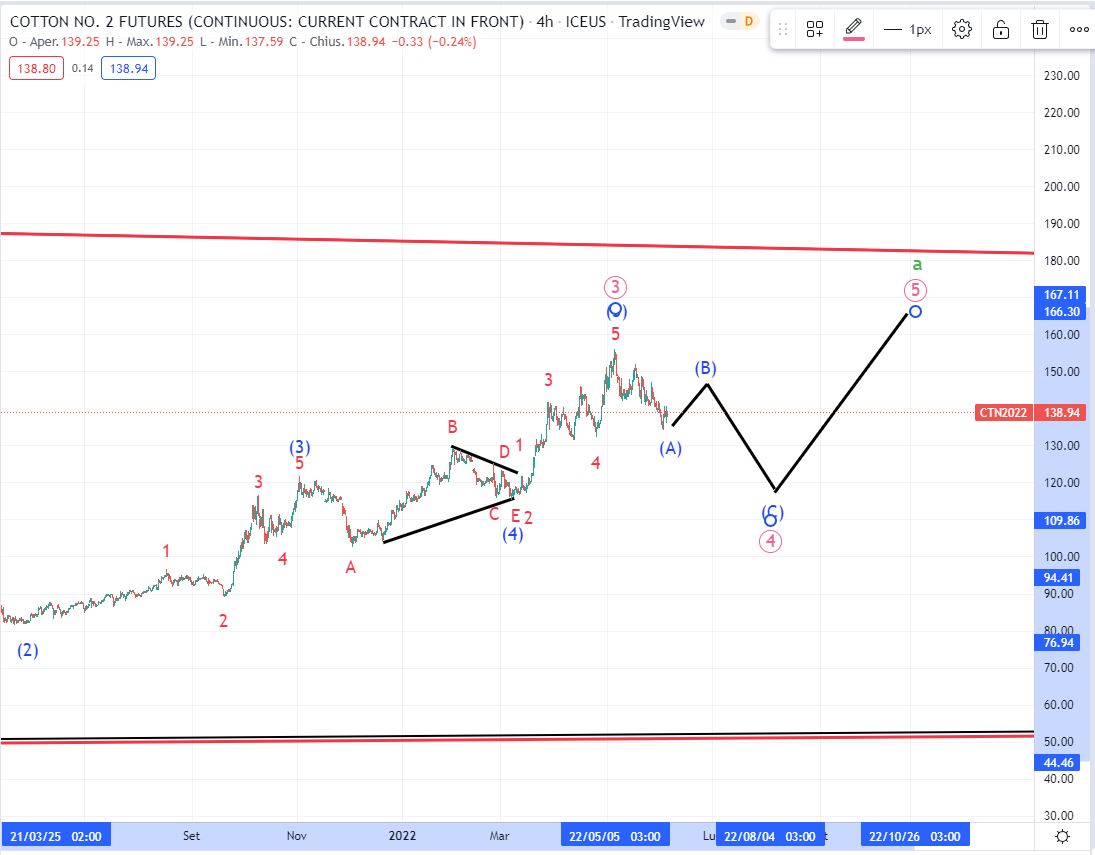
Task: Select the red A wave label
Action: (351, 568)
